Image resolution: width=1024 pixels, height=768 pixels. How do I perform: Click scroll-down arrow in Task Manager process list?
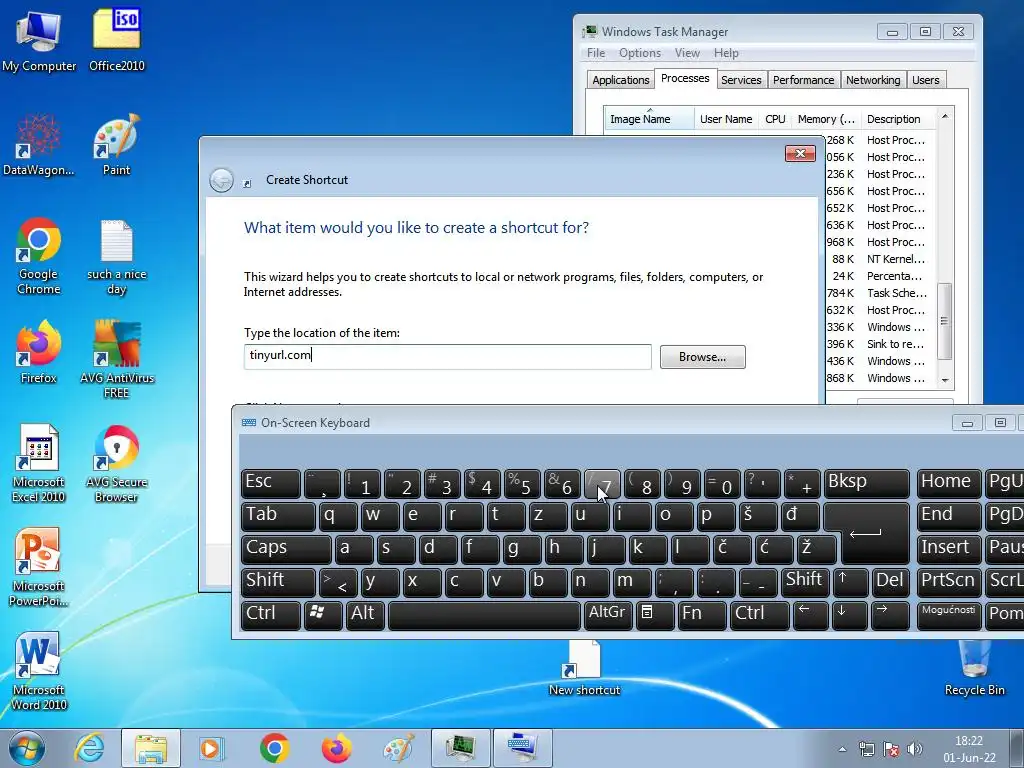(x=944, y=380)
